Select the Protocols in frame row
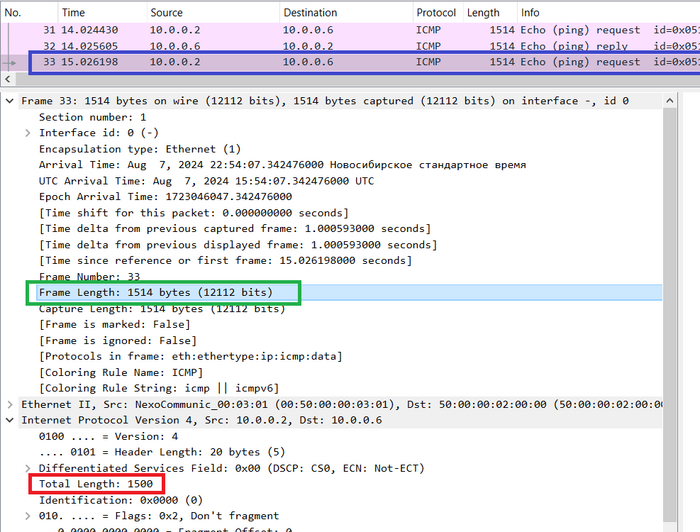 [x=190, y=357]
